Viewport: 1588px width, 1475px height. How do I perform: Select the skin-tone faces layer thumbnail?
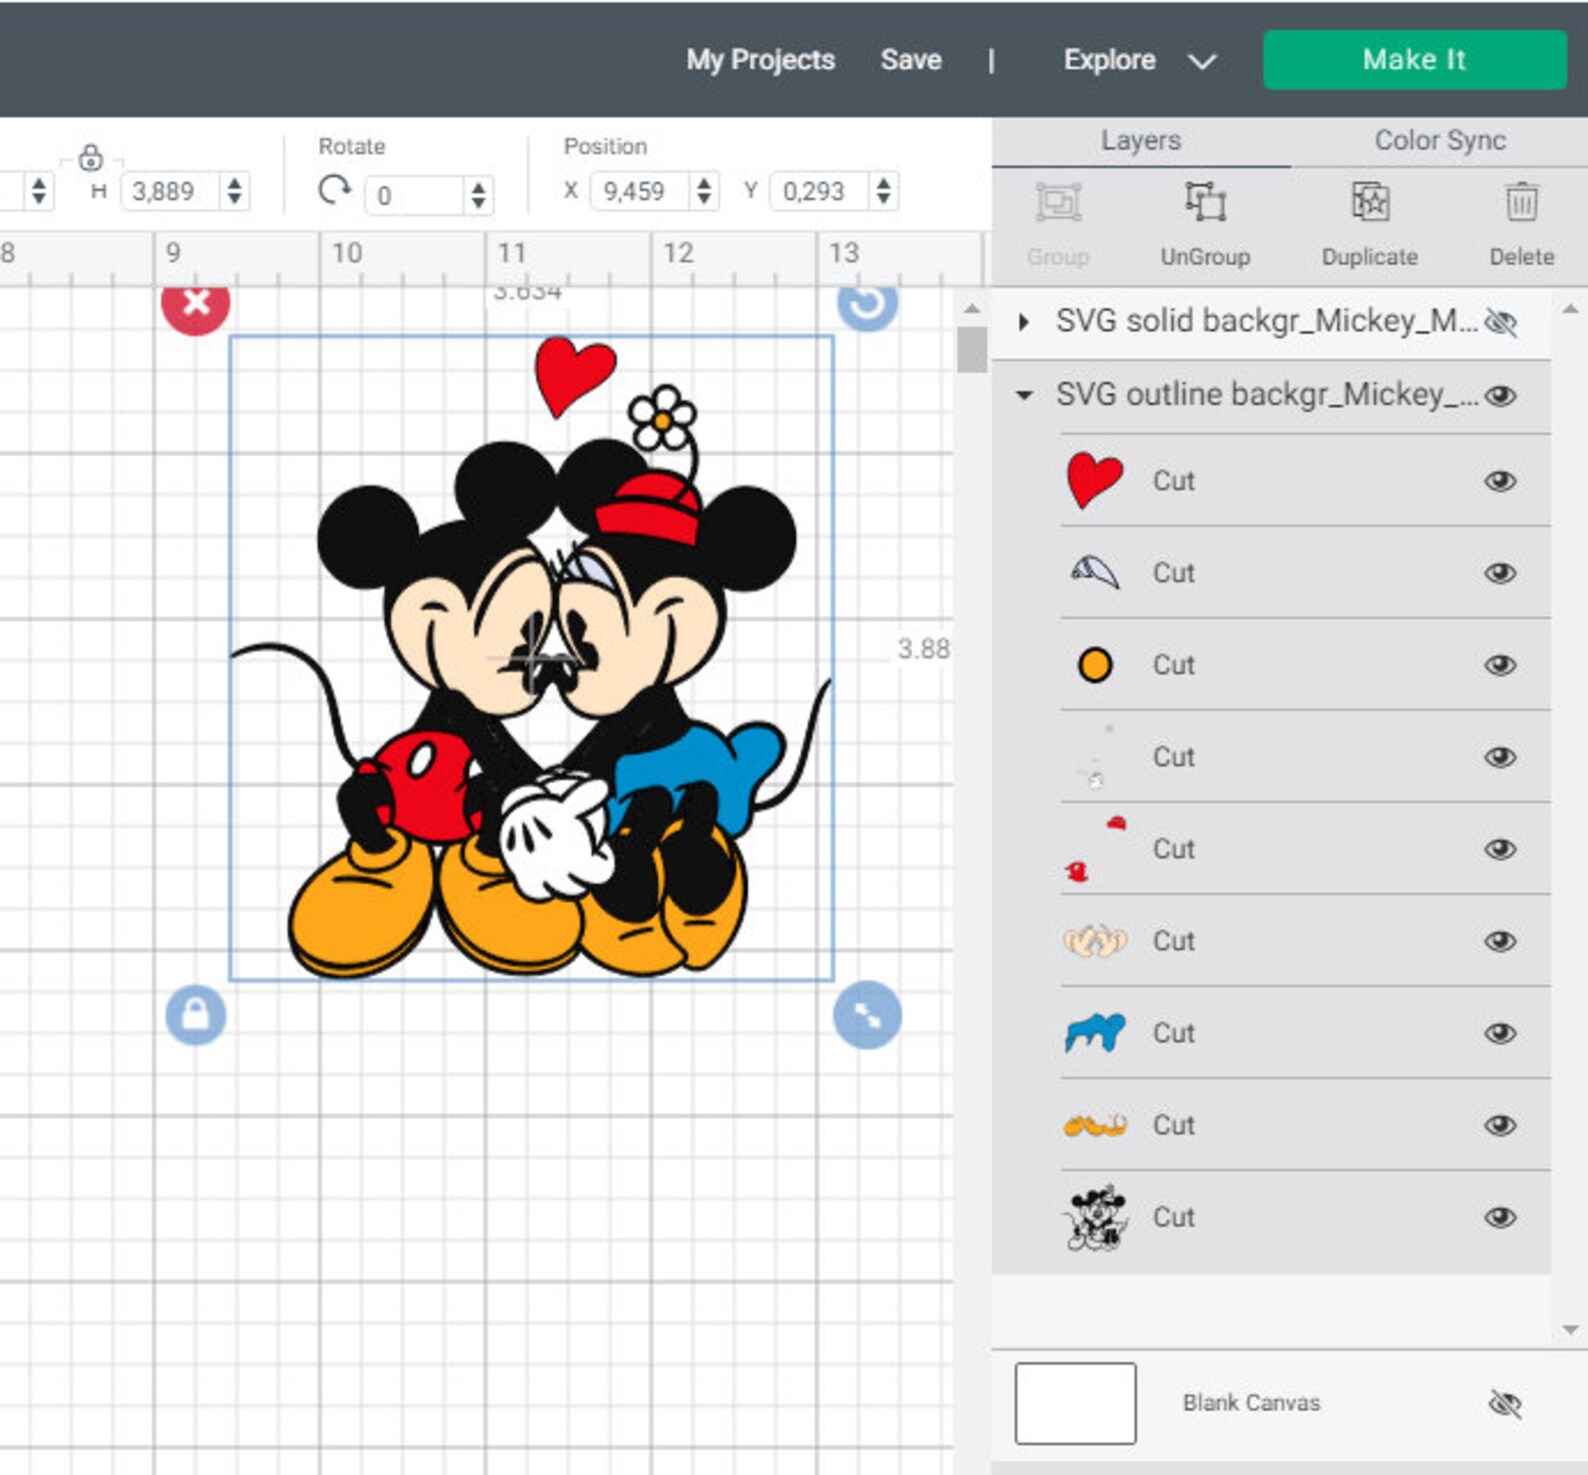coord(1095,941)
